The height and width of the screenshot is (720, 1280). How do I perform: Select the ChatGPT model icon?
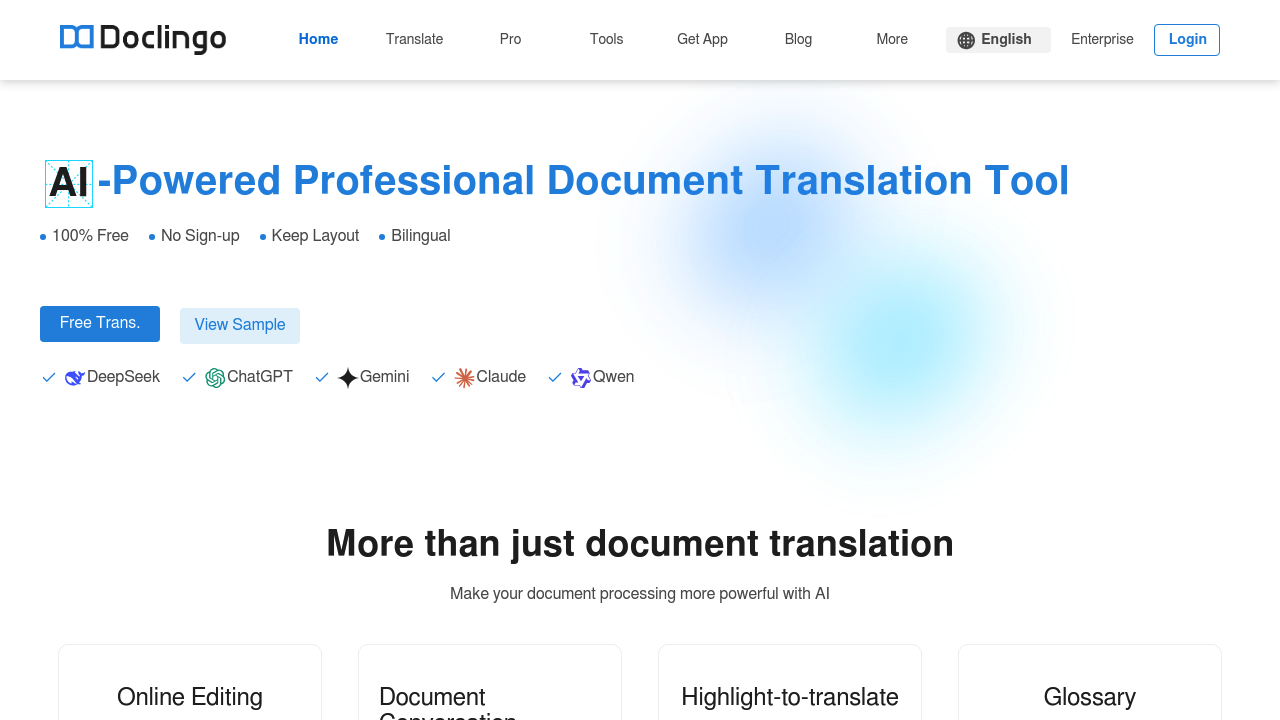point(214,377)
